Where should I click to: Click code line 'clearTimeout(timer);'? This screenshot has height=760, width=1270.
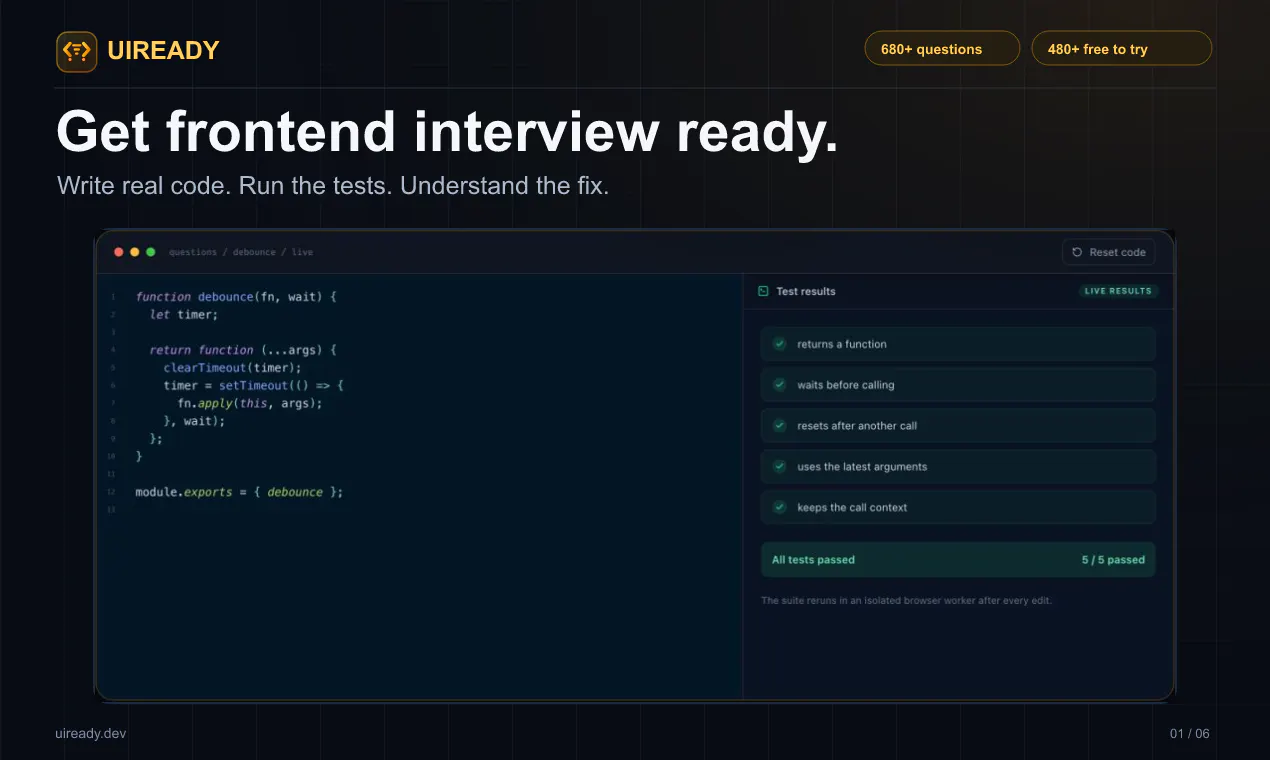click(232, 367)
